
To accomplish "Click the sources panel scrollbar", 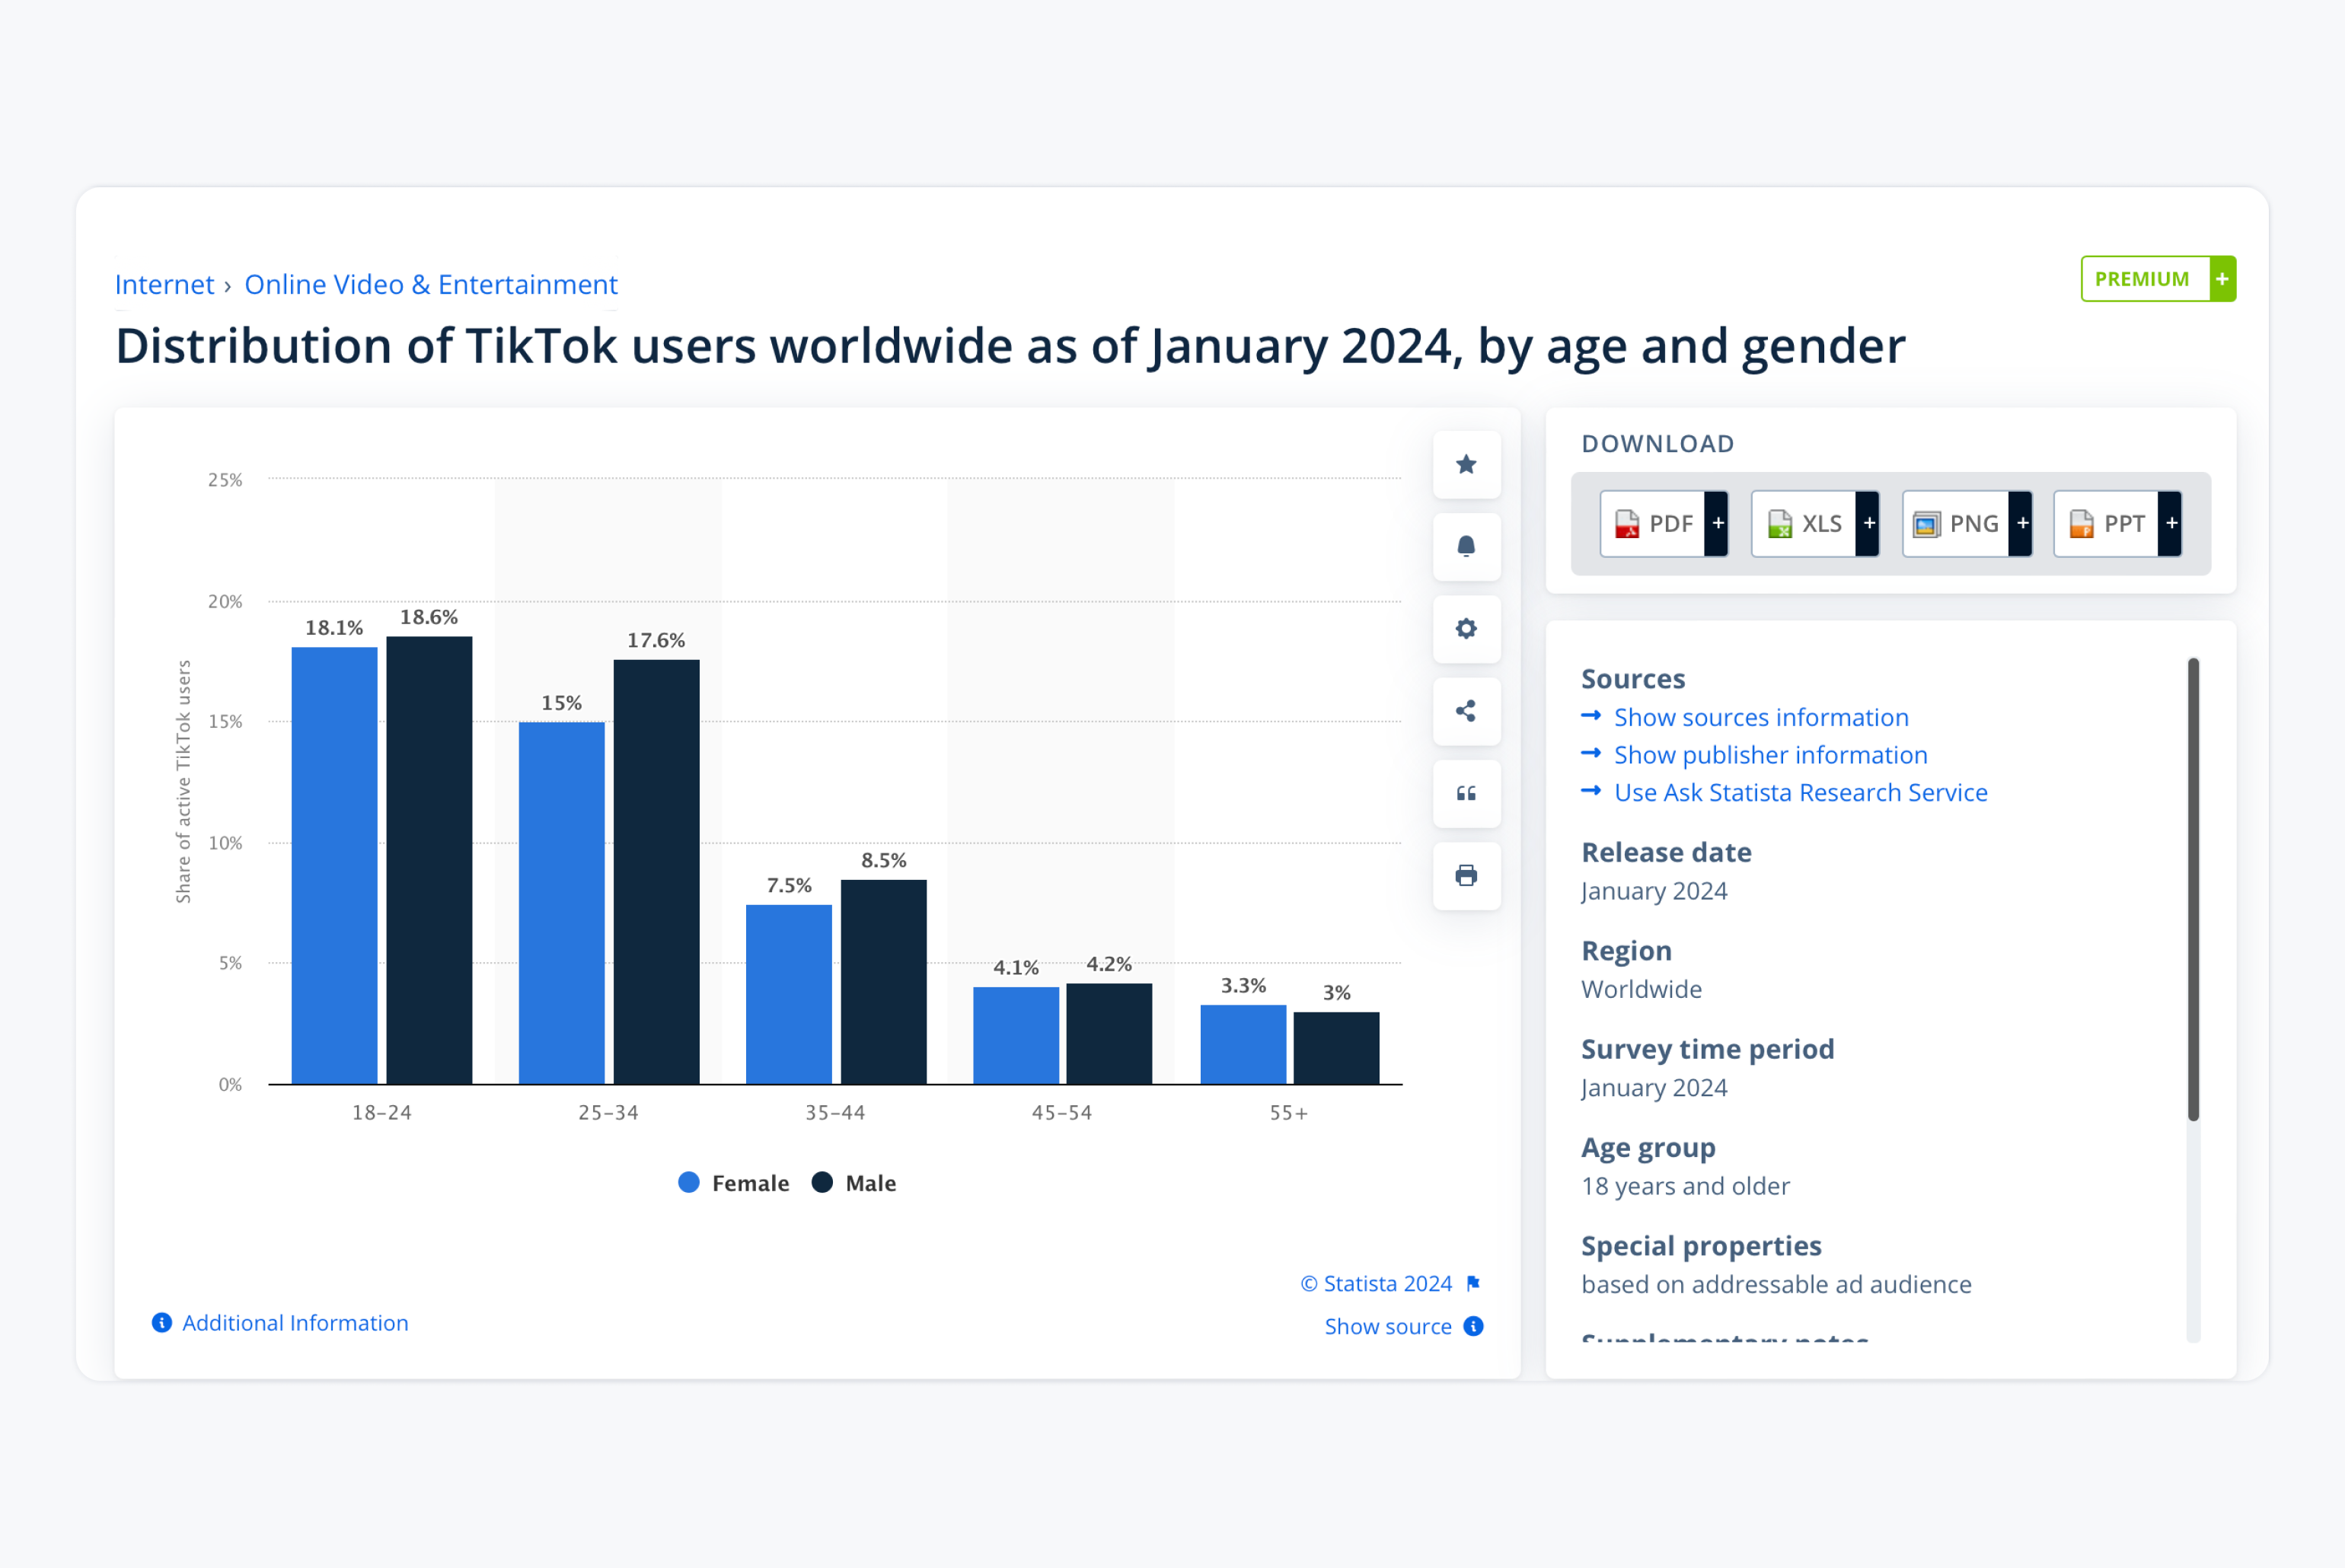I will tap(2193, 889).
